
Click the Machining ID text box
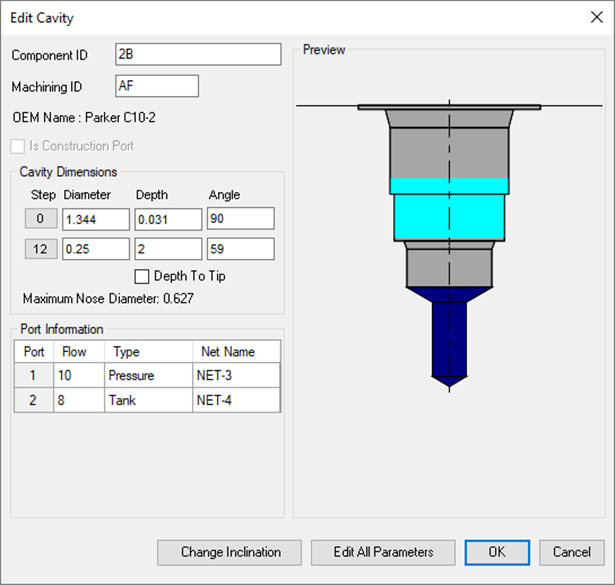click(157, 86)
